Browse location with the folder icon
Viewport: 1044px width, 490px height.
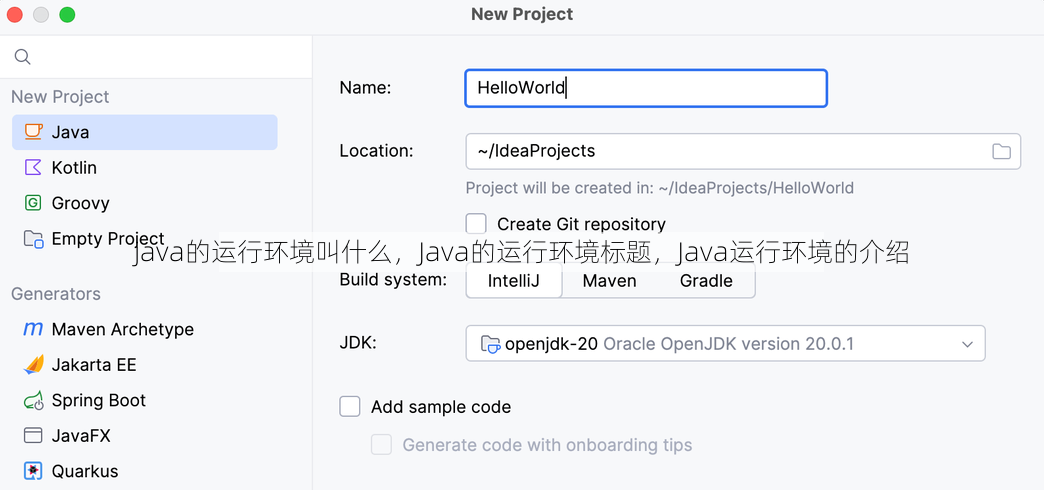point(1001,151)
